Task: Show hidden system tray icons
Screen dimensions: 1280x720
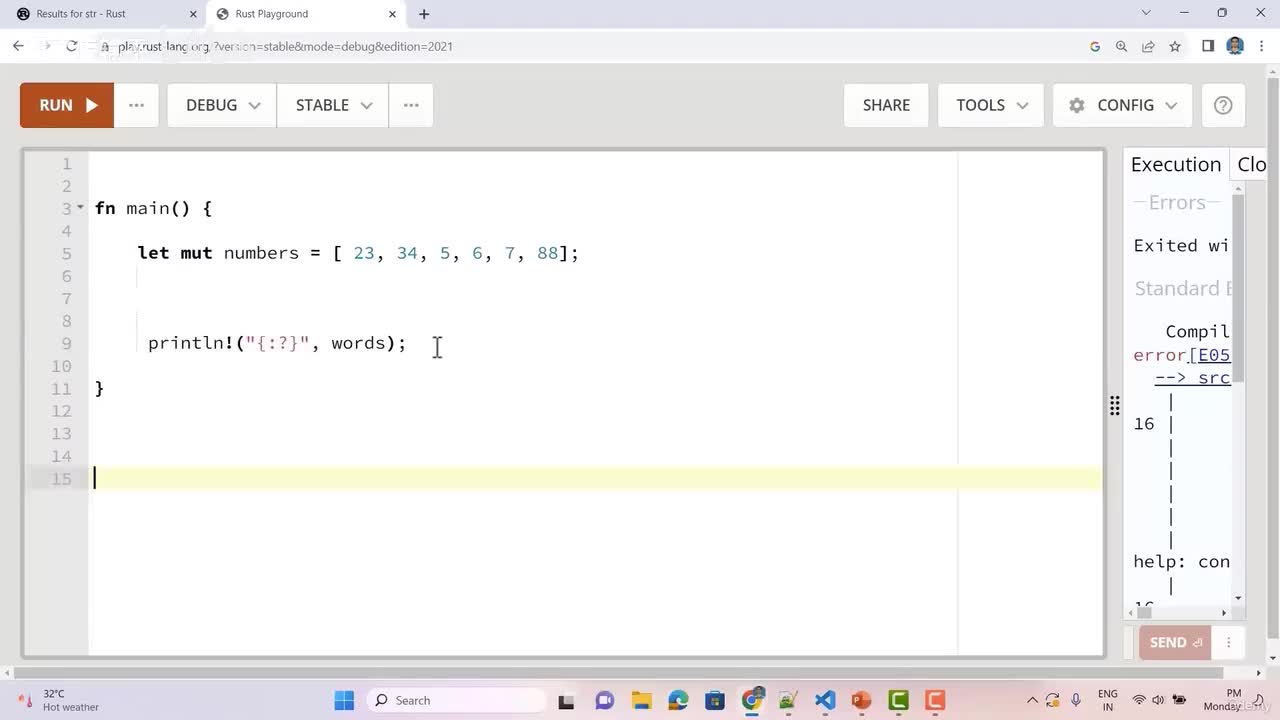Action: pyautogui.click(x=1033, y=700)
